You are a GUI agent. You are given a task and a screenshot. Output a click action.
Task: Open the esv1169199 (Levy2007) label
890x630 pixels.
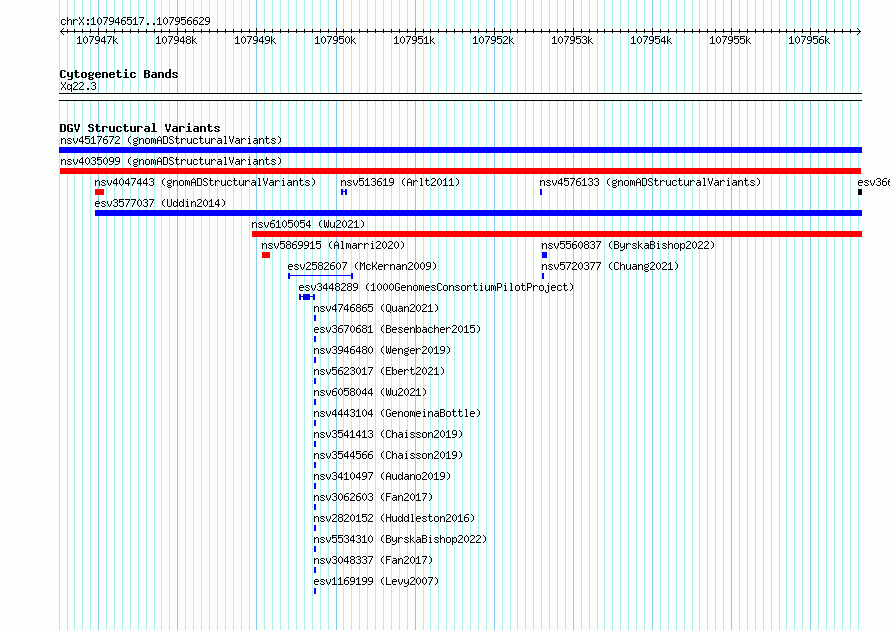(376, 581)
